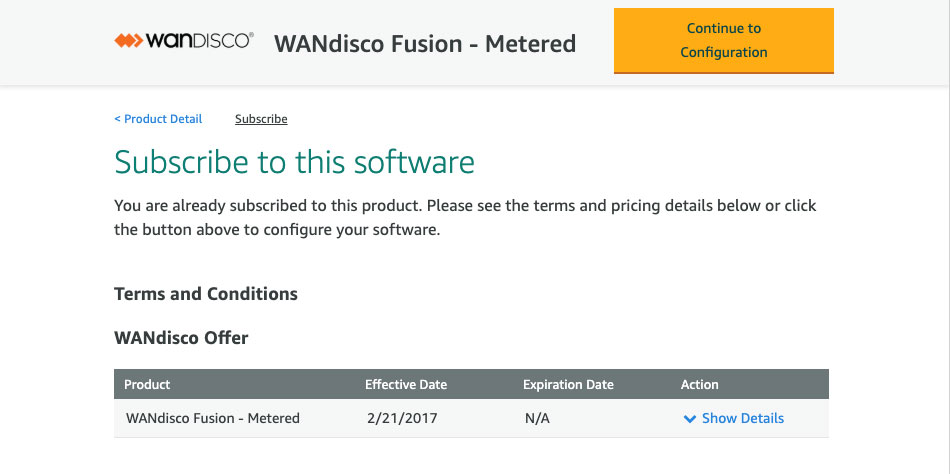This screenshot has height=474, width=950.
Task: Open the Continue to Configuration button
Action: click(723, 41)
